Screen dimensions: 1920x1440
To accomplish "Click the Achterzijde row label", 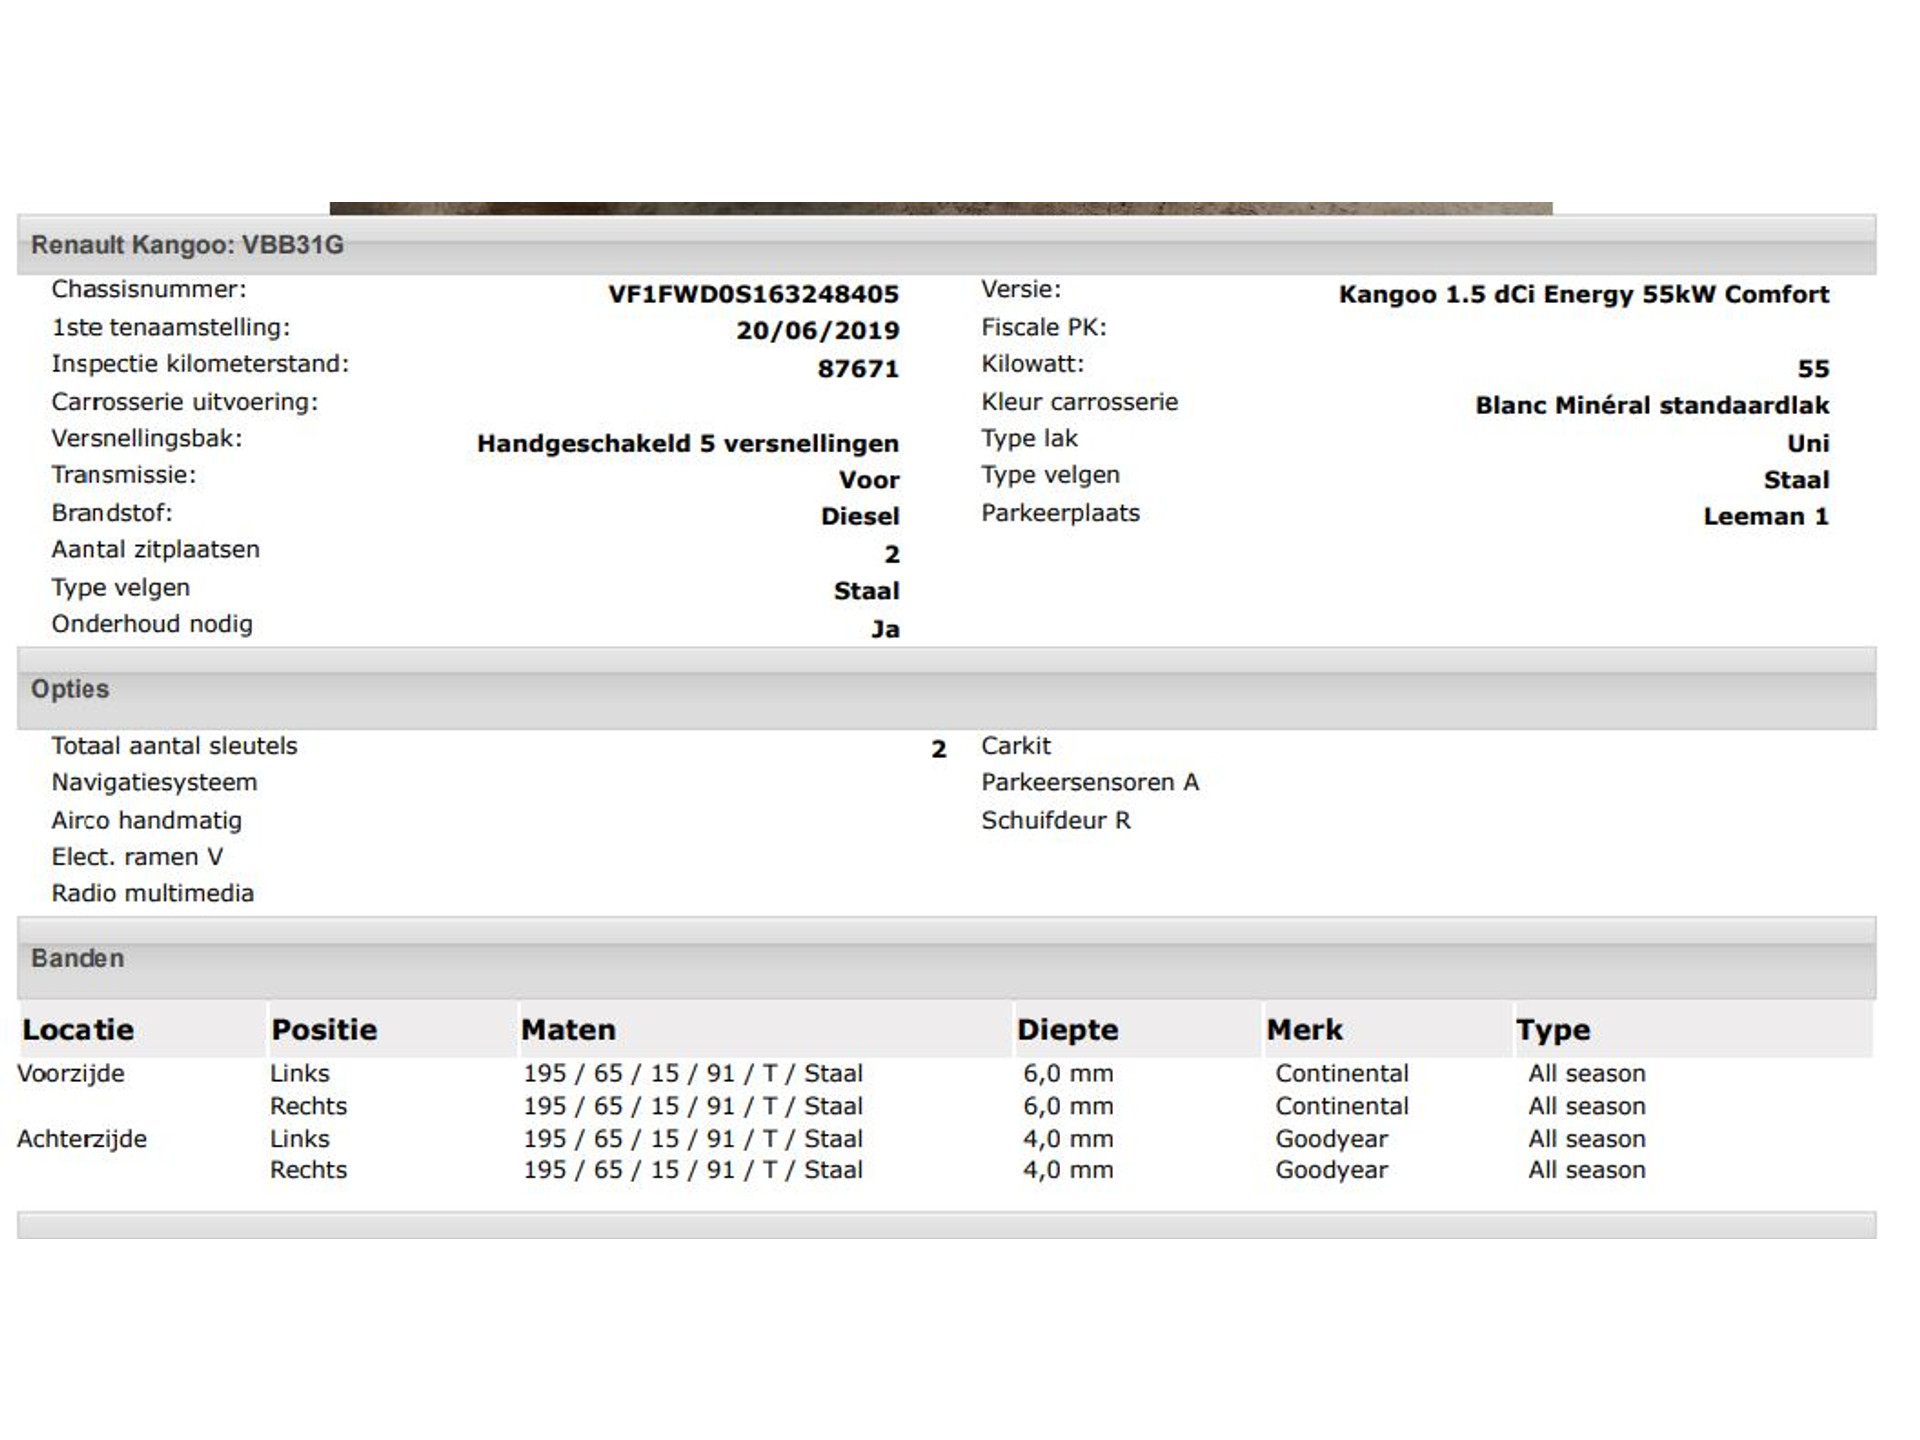I will (82, 1138).
